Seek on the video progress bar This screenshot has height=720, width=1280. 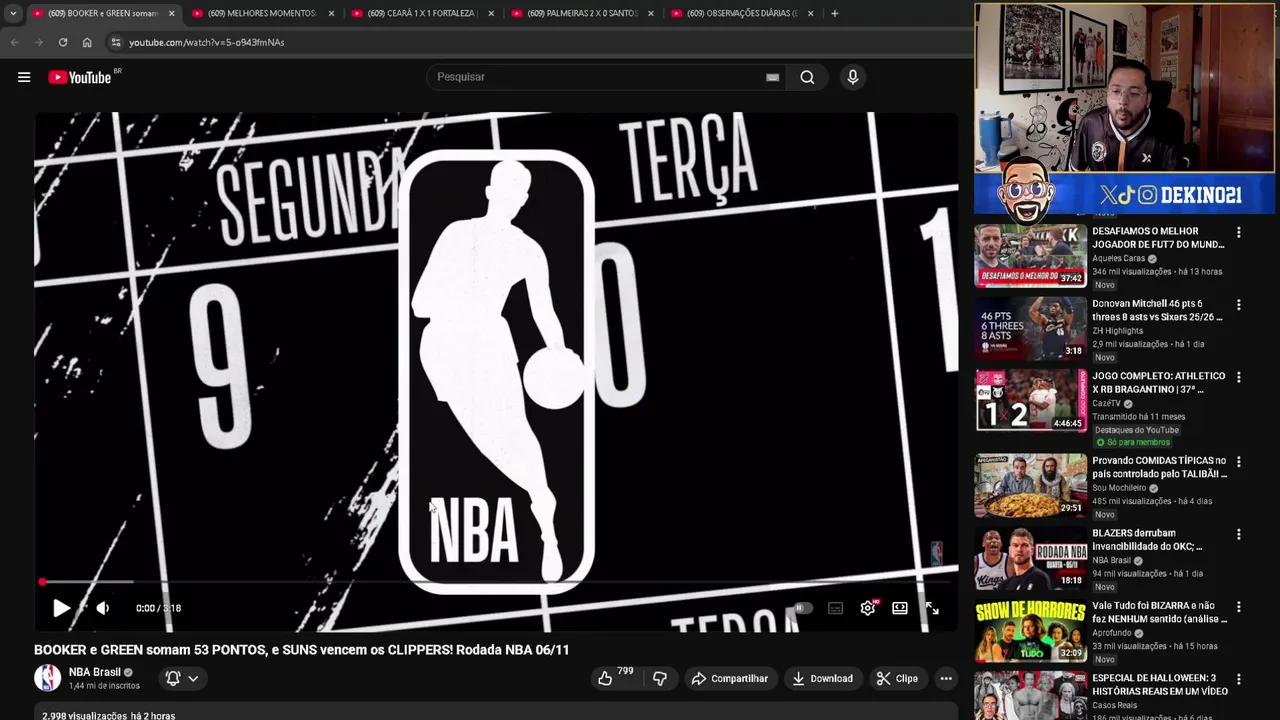tap(496, 581)
